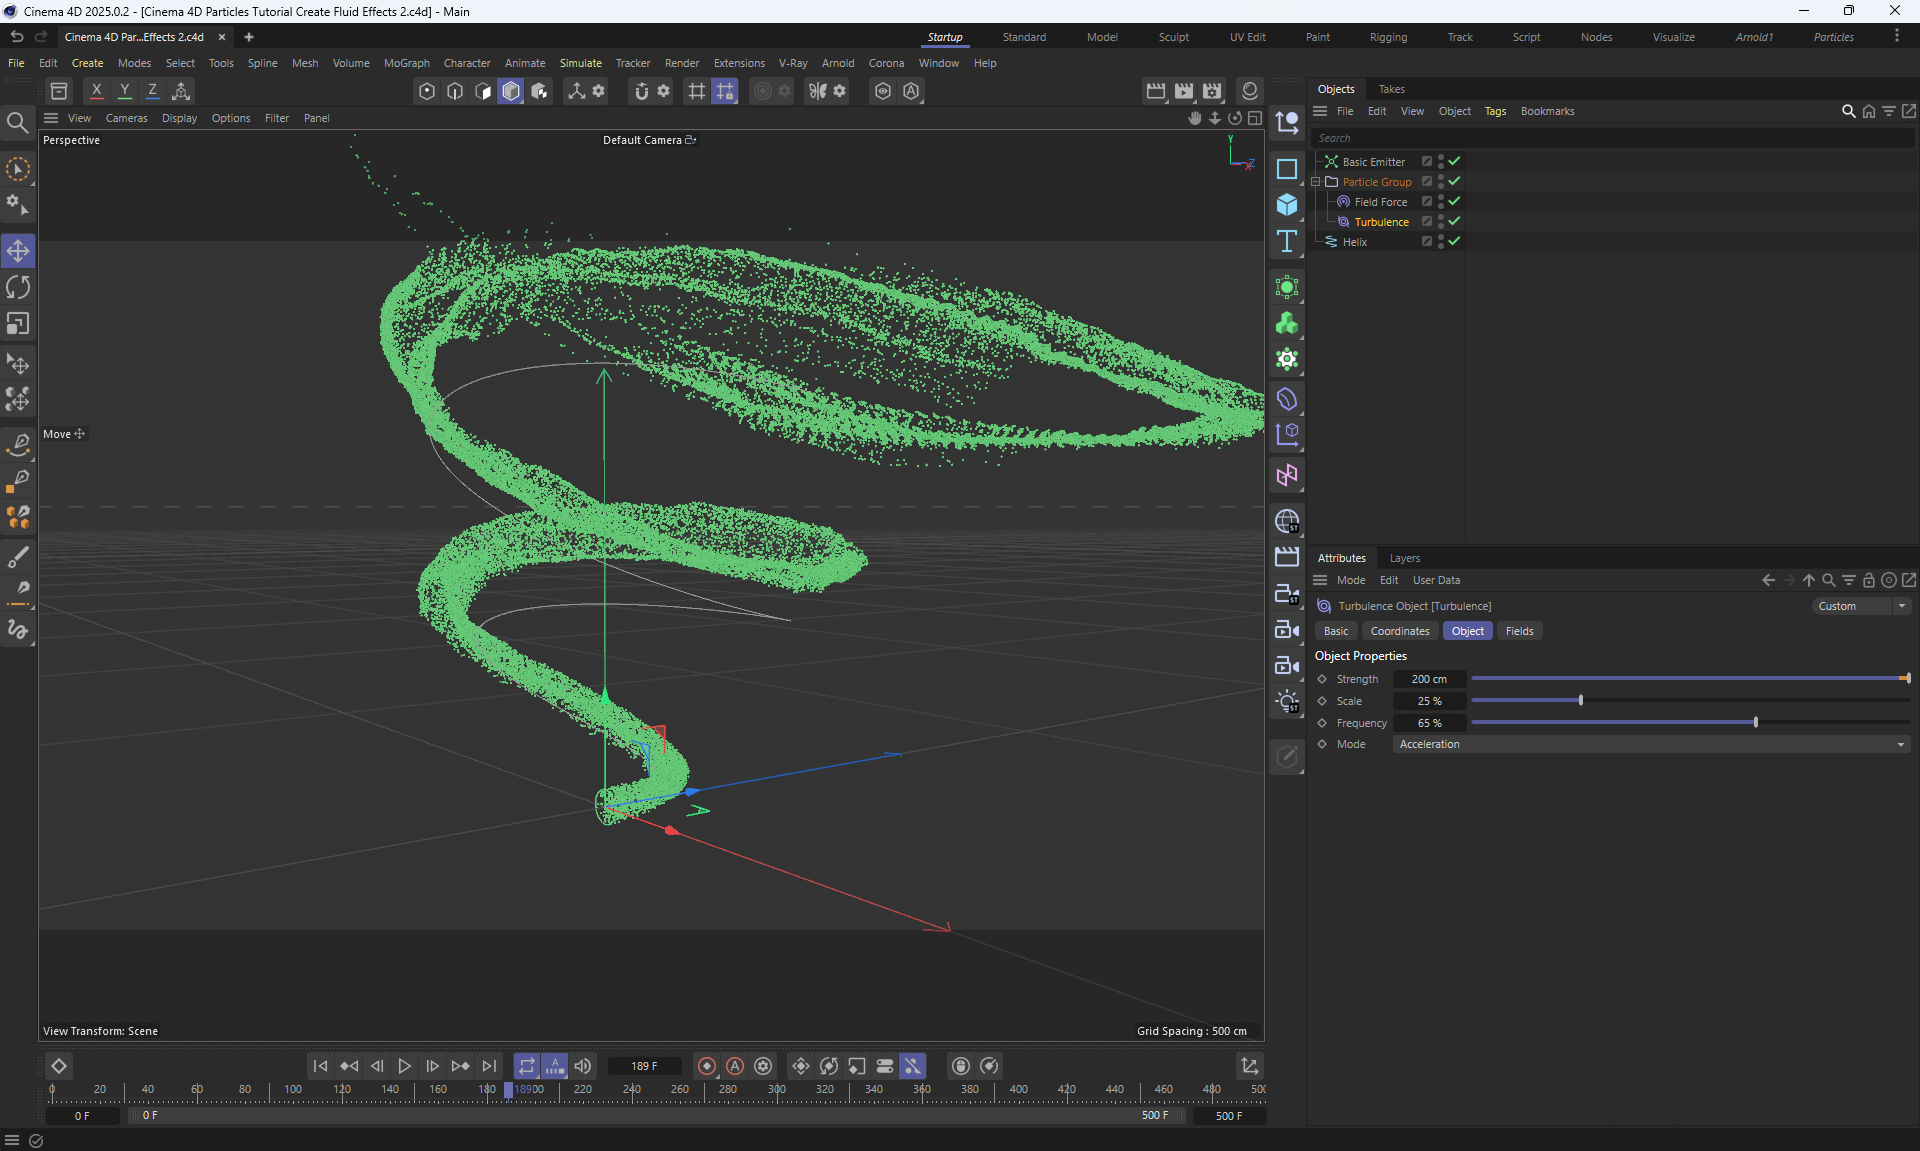Image resolution: width=1920 pixels, height=1151 pixels.
Task: Select the Rotate tool
Action: (x=18, y=288)
